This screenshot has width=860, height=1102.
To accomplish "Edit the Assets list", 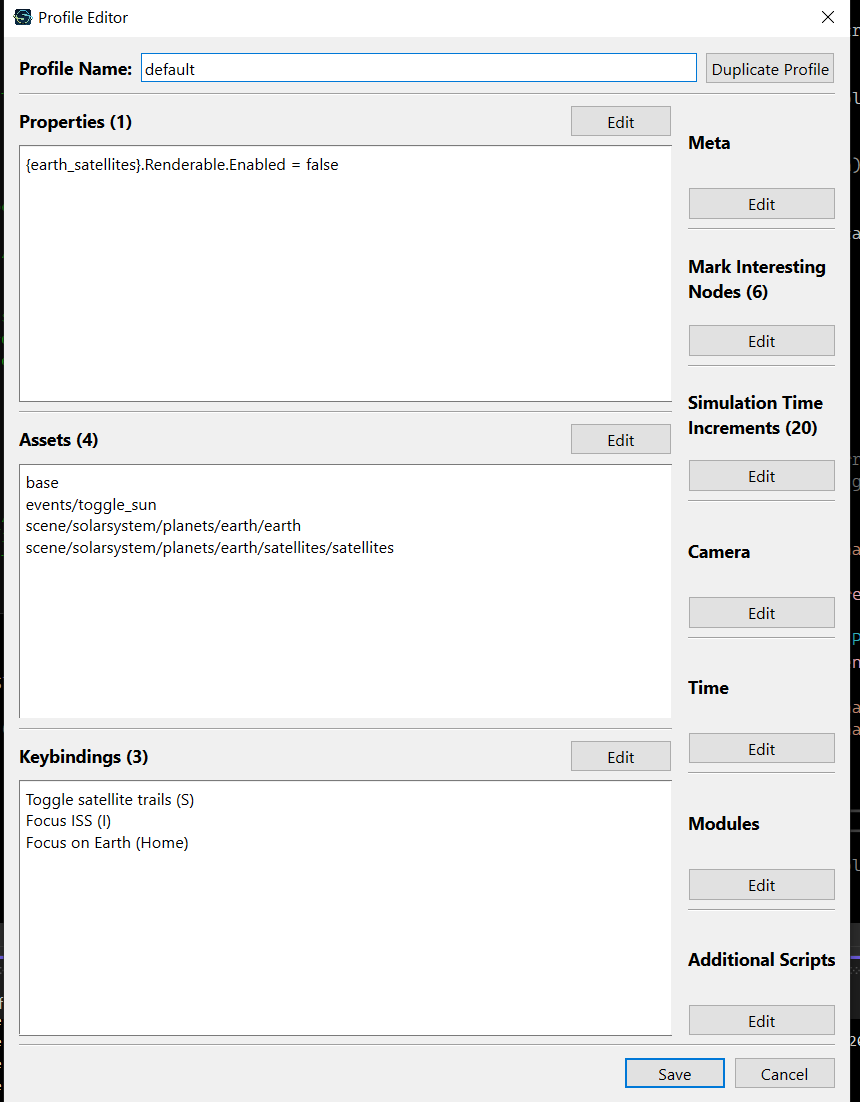I will tap(620, 438).
